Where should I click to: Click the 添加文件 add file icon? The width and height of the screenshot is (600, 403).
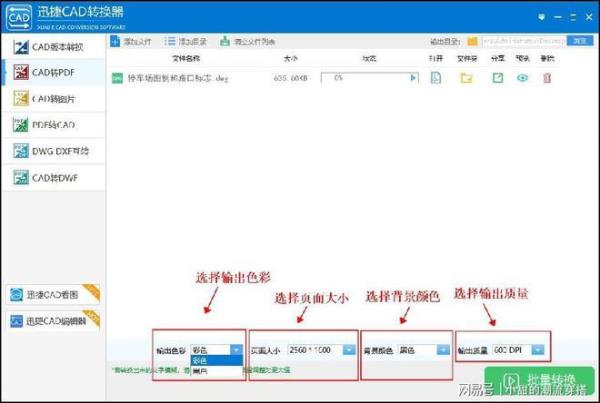115,41
